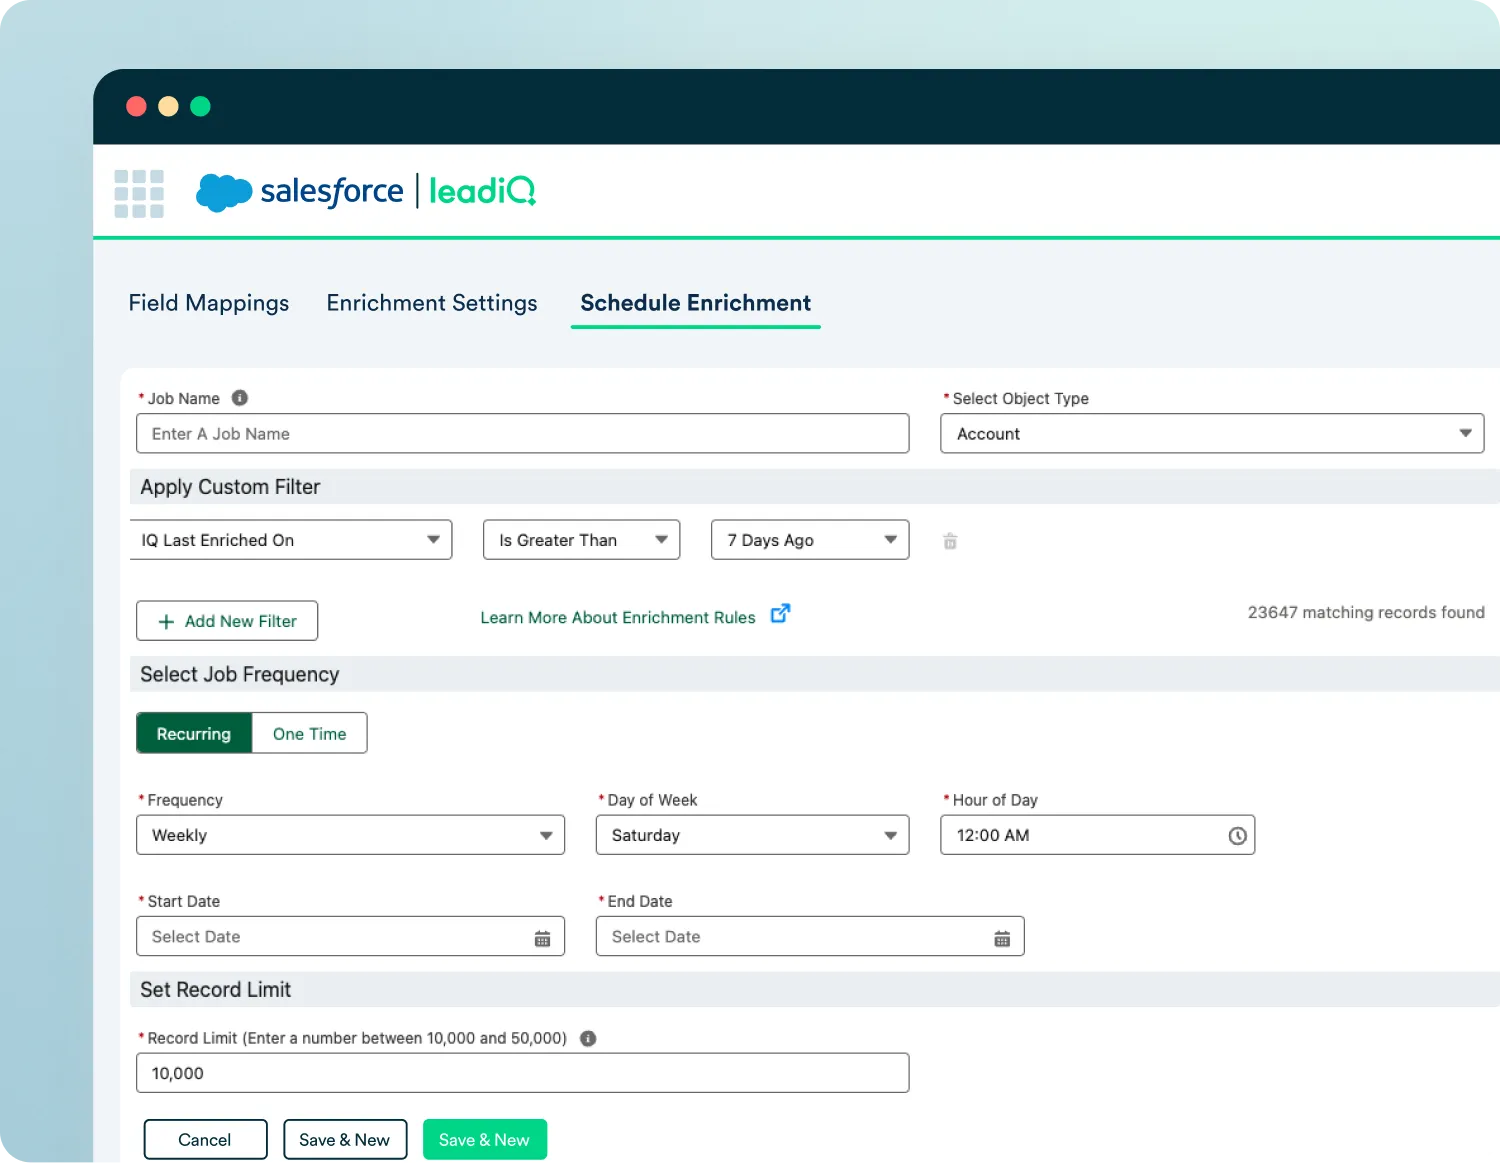The width and height of the screenshot is (1500, 1163).
Task: Expand the Select Object Type dropdown
Action: click(1211, 434)
